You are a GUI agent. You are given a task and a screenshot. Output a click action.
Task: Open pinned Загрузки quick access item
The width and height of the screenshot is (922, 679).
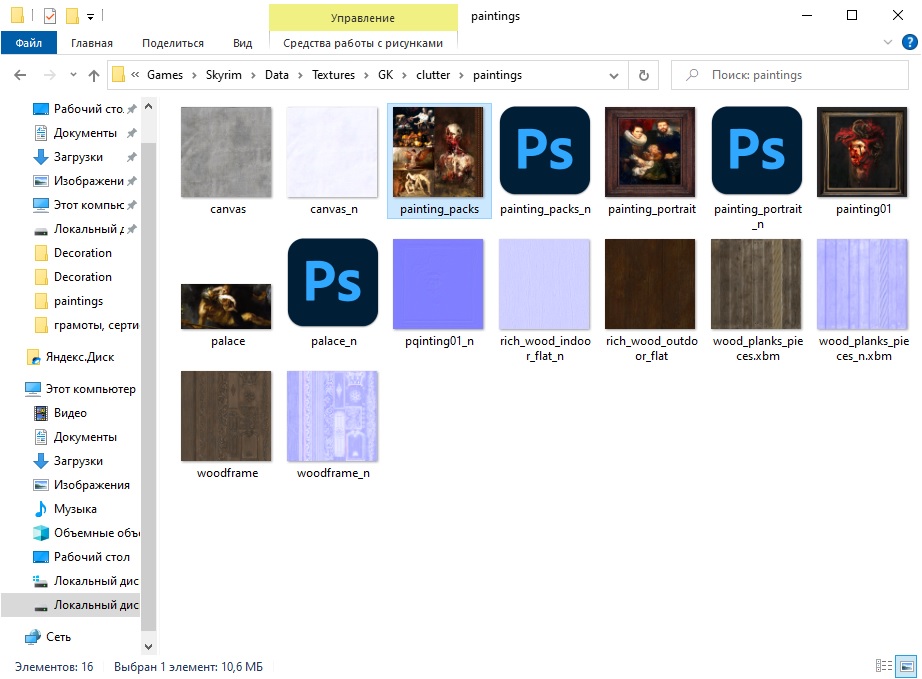(78, 157)
